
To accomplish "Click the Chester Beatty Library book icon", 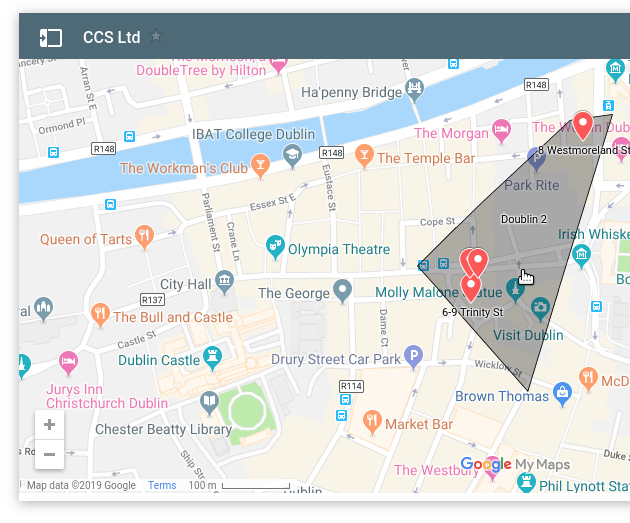I will pos(209,403).
